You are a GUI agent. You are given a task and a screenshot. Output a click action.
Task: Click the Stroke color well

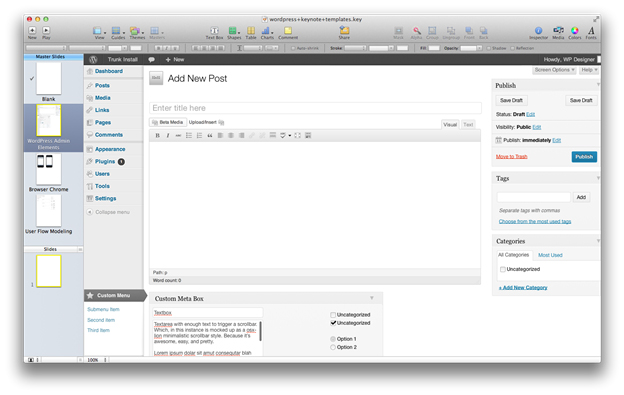tap(402, 48)
